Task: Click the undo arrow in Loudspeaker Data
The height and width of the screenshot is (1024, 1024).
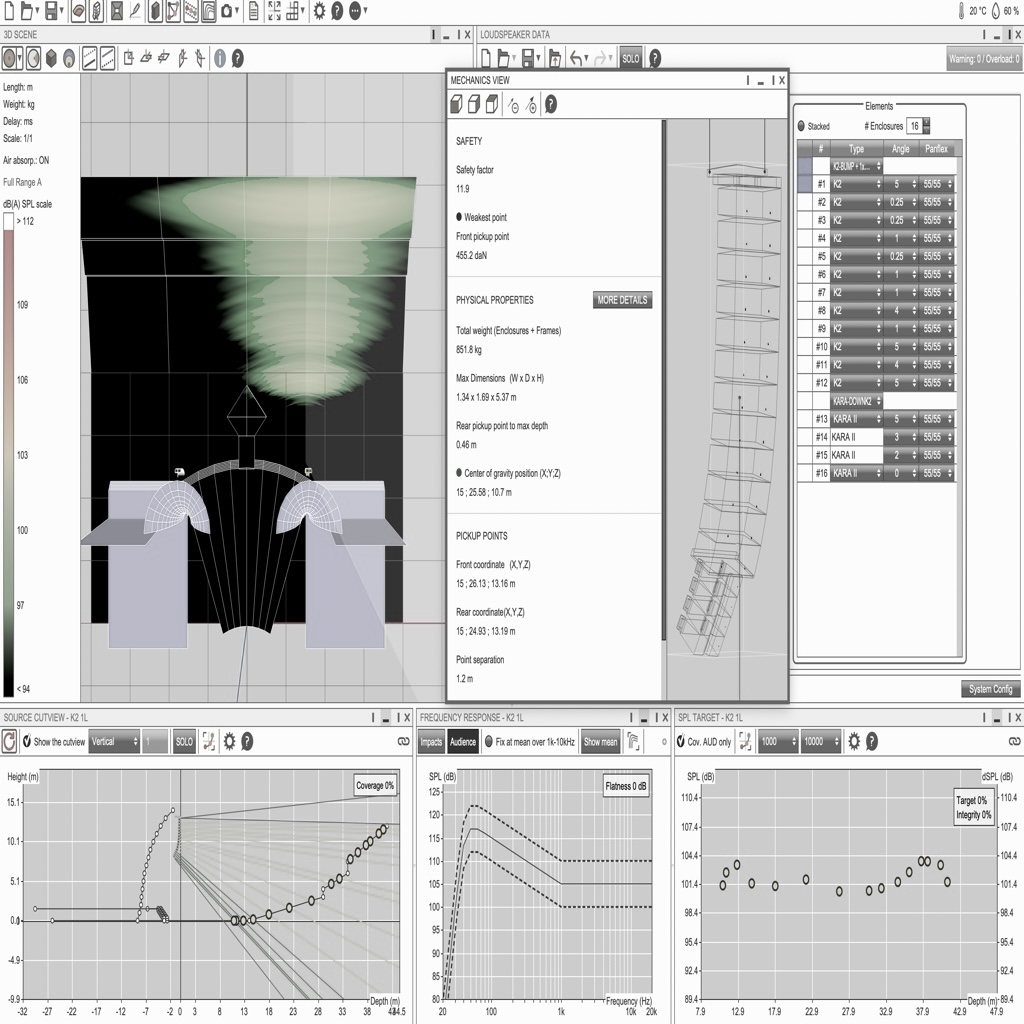Action: coord(577,58)
